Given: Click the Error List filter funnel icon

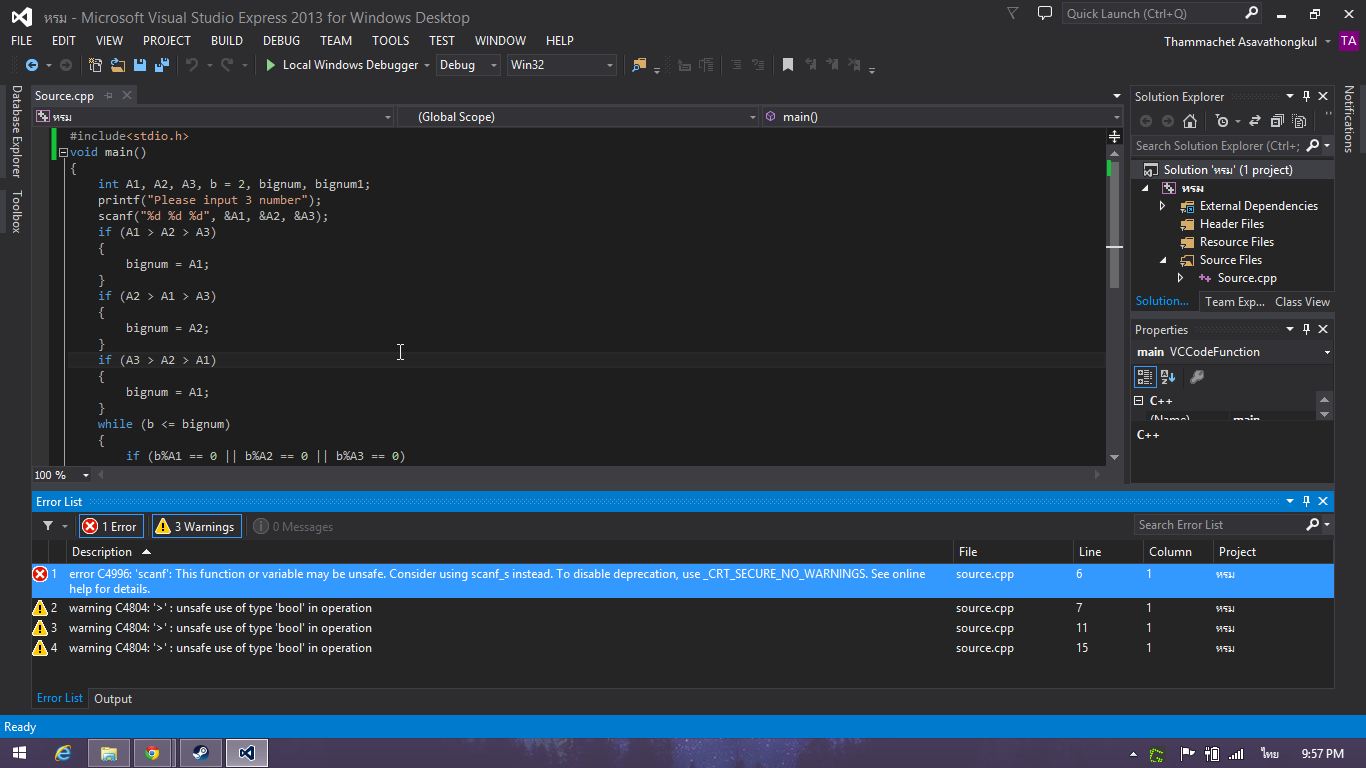Looking at the screenshot, I should (48, 526).
